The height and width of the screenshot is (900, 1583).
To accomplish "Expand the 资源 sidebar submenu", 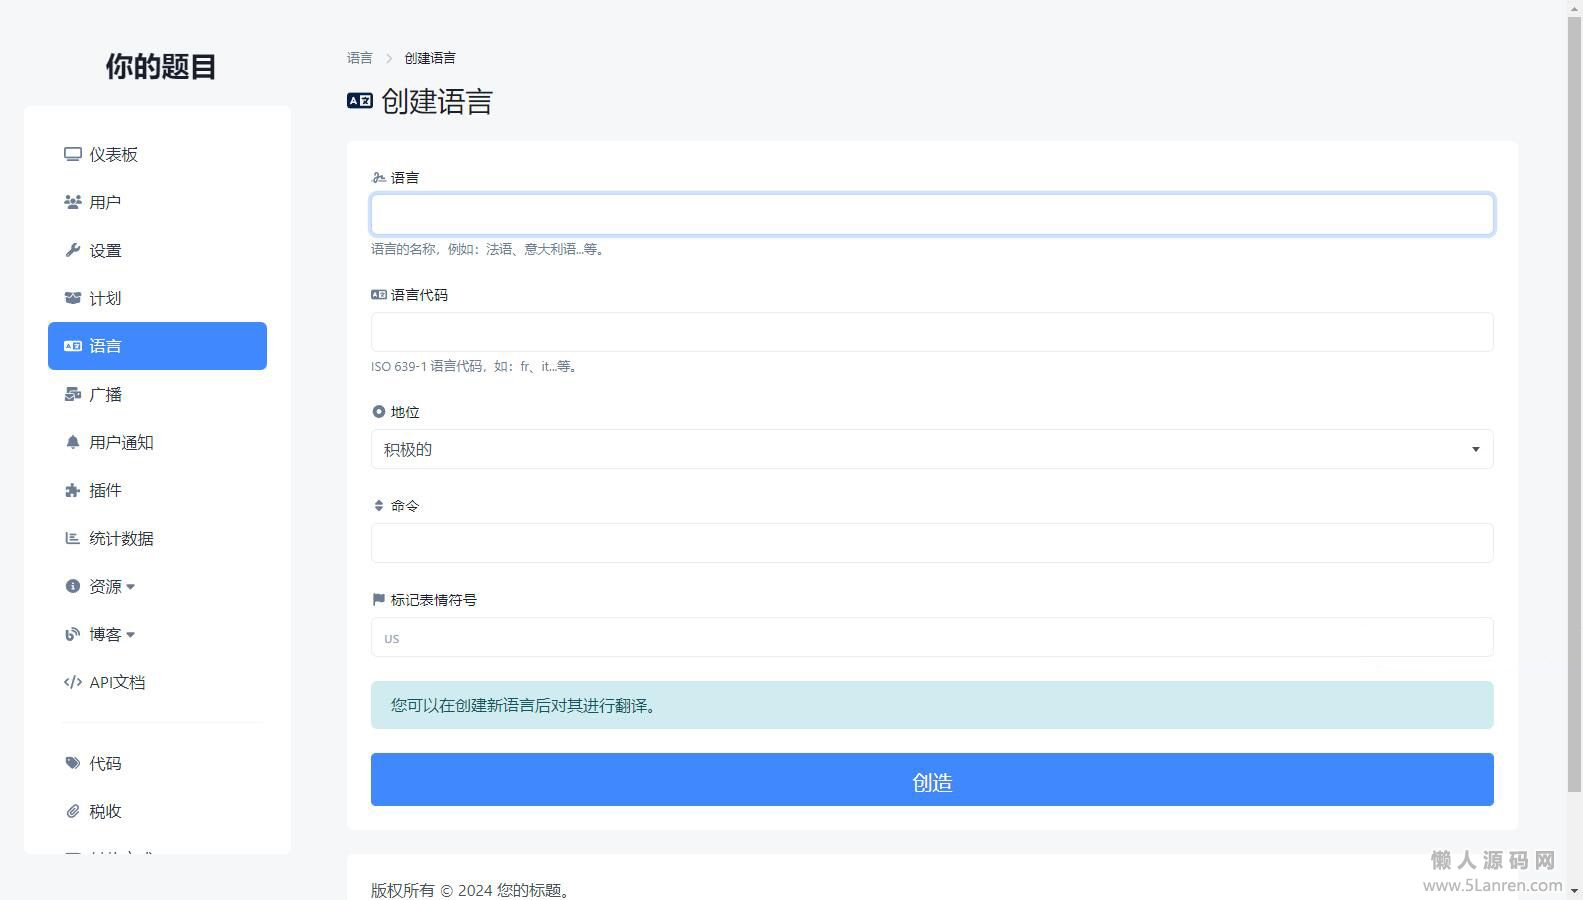I will point(110,586).
